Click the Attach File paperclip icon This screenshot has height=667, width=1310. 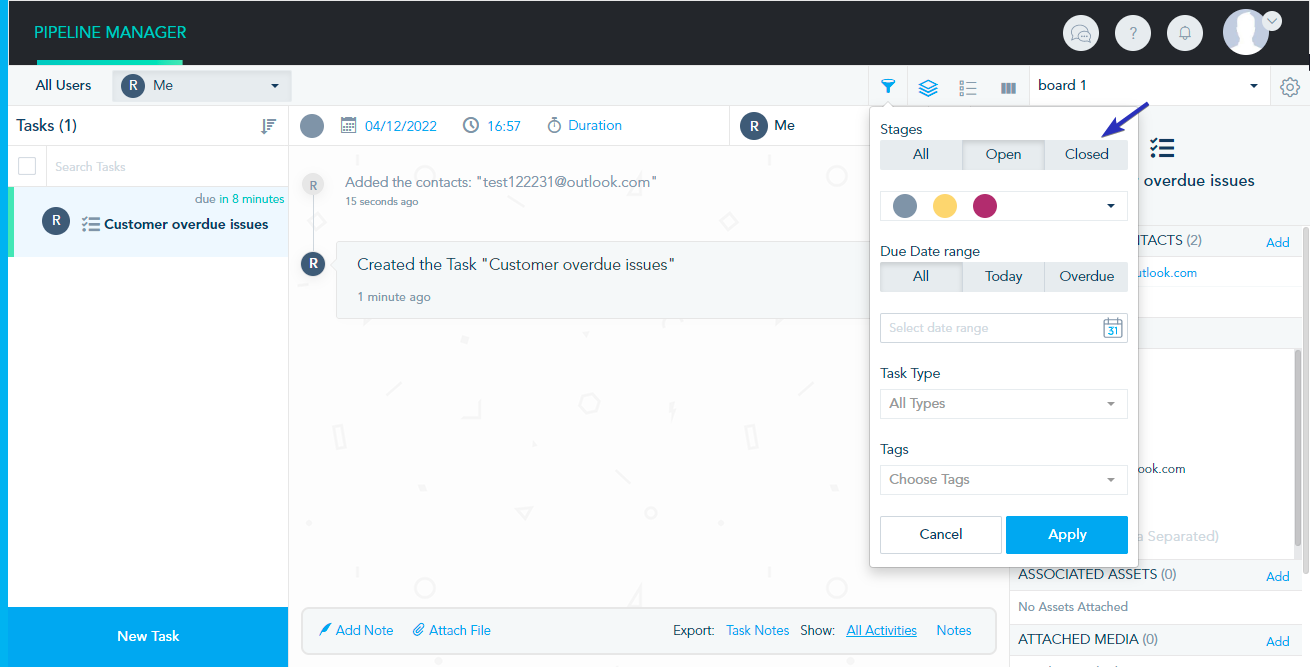point(419,630)
